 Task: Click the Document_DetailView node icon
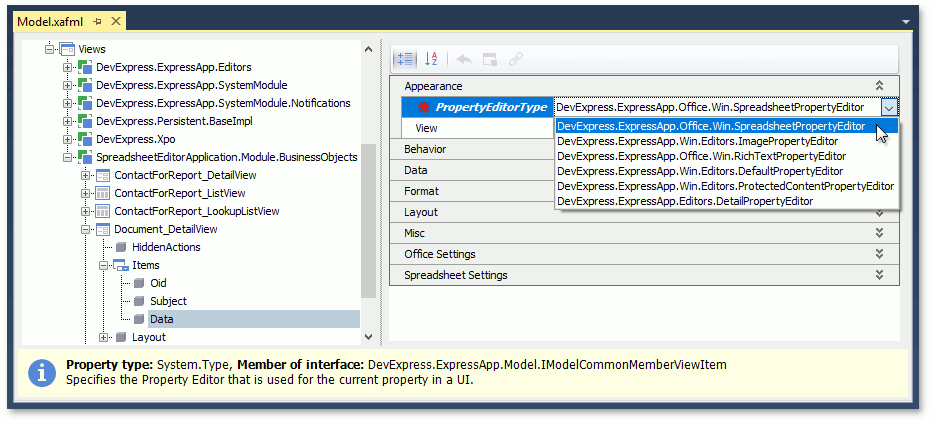coord(102,229)
